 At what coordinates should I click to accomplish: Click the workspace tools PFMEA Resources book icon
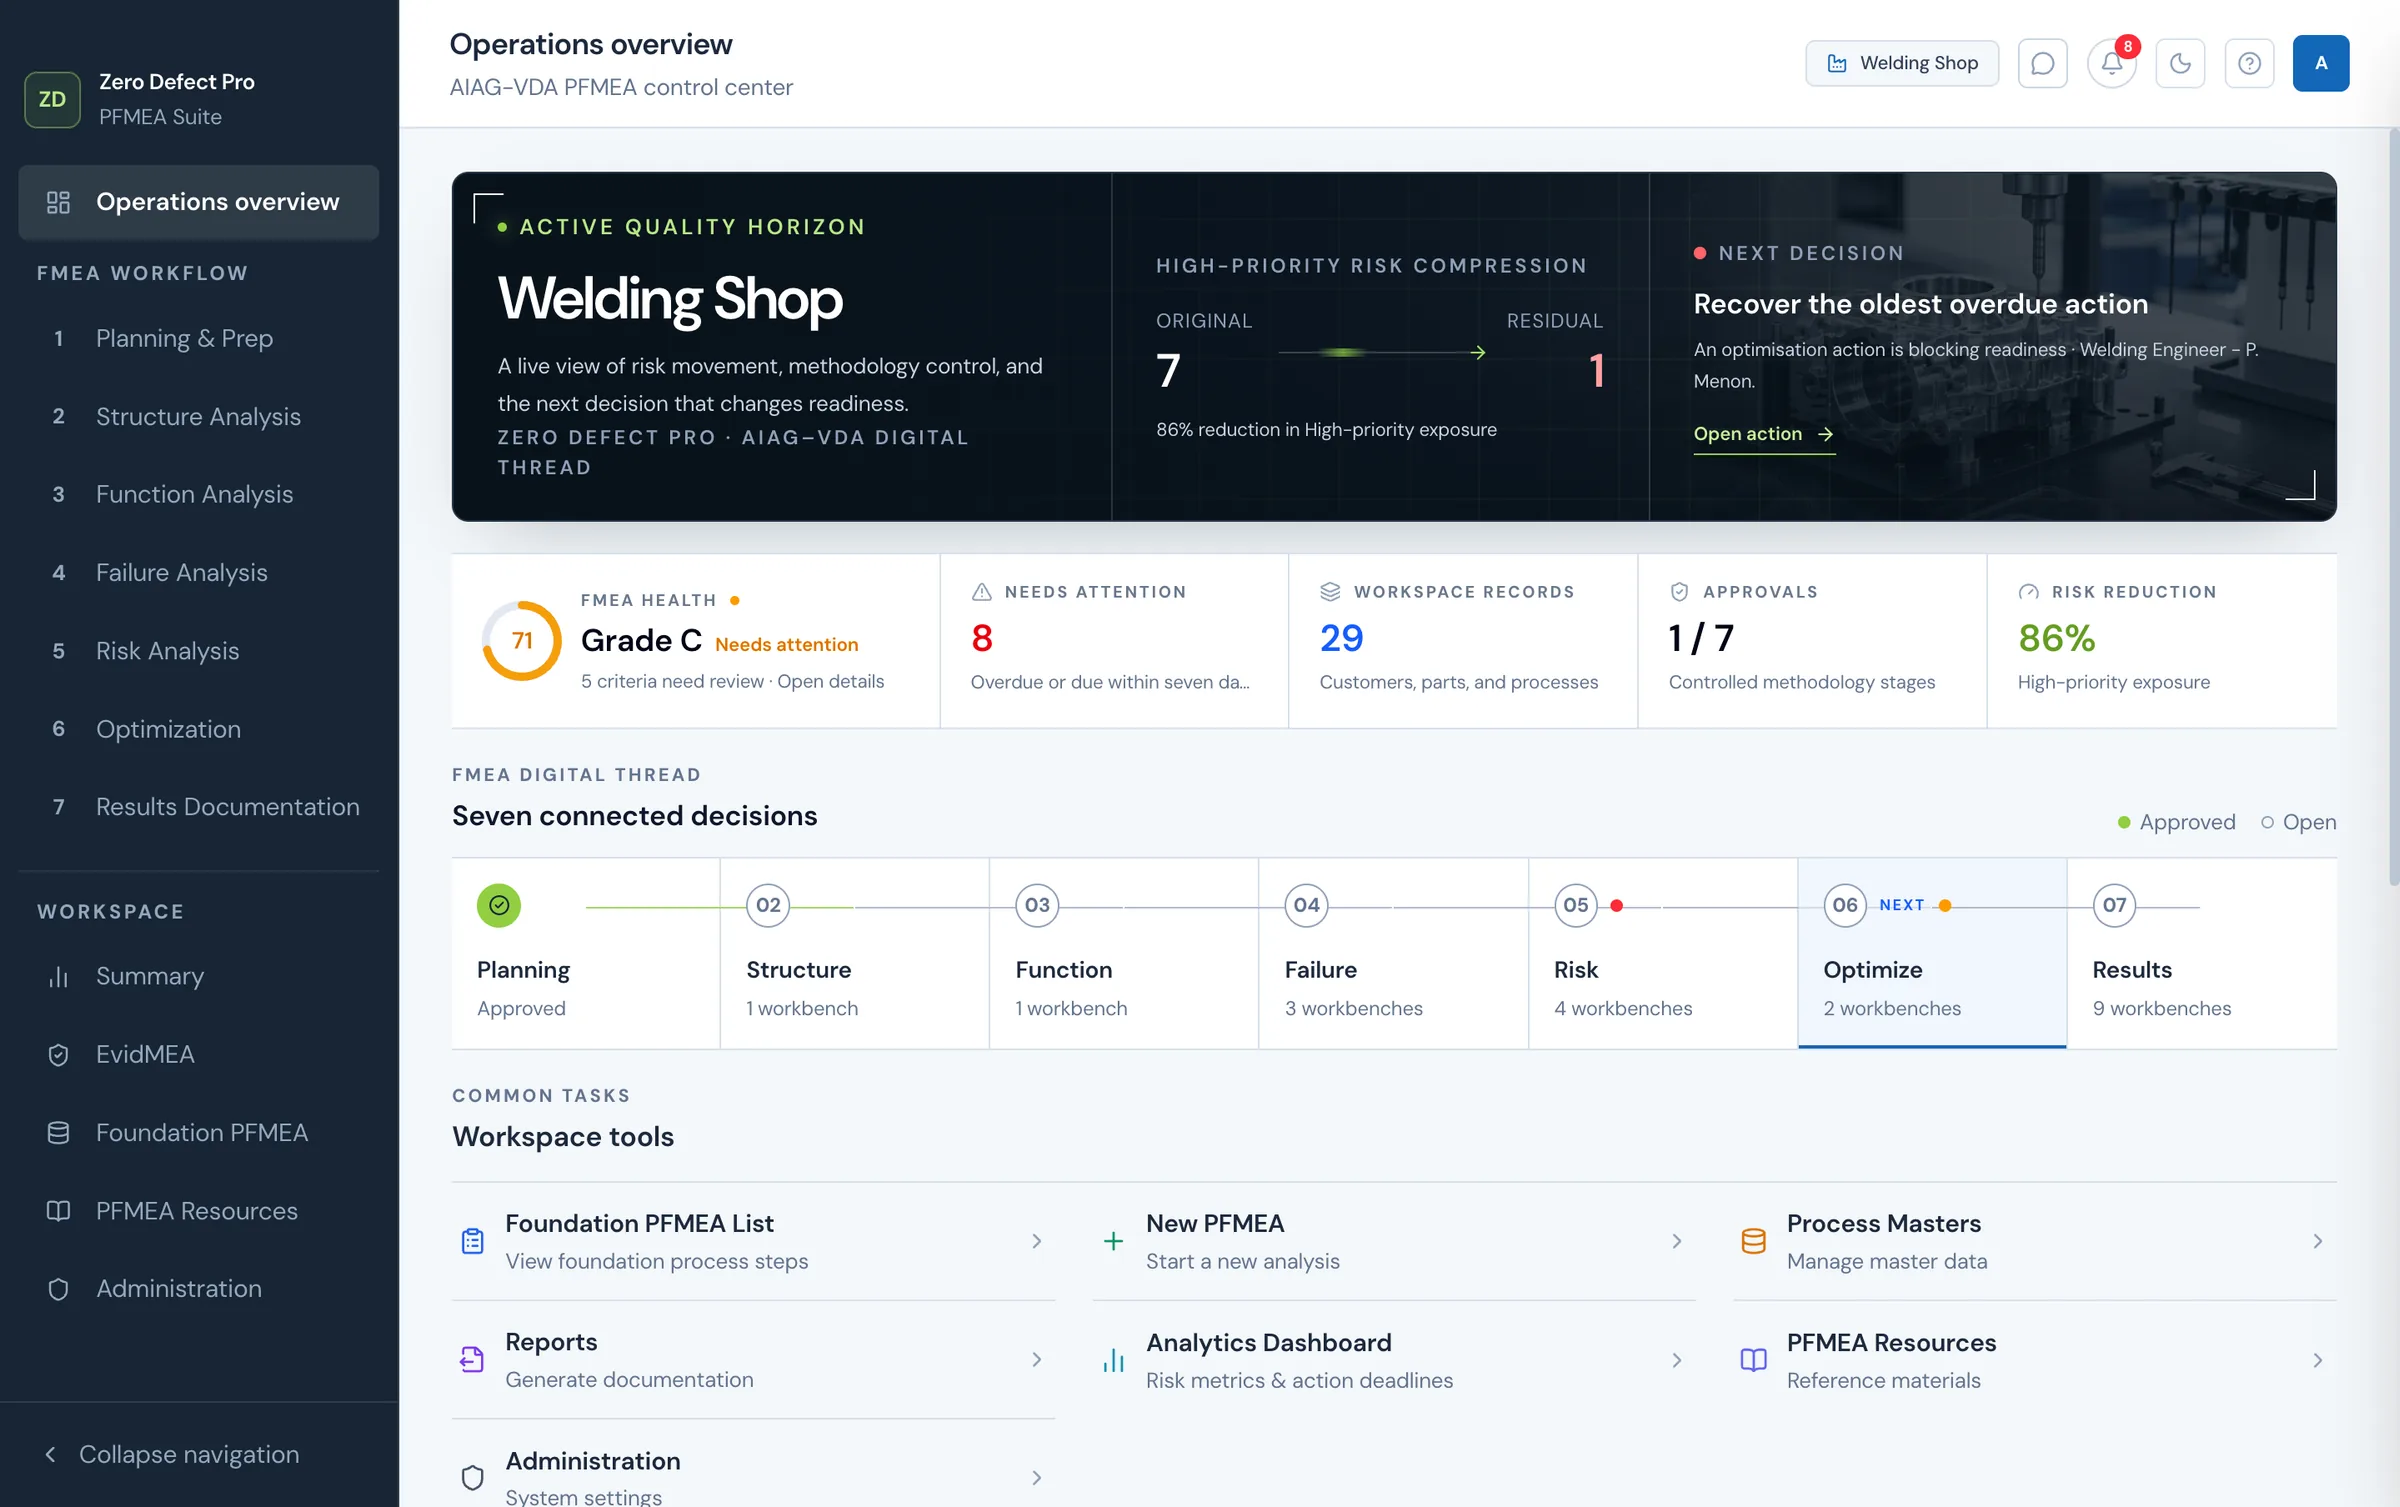tap(1754, 1360)
